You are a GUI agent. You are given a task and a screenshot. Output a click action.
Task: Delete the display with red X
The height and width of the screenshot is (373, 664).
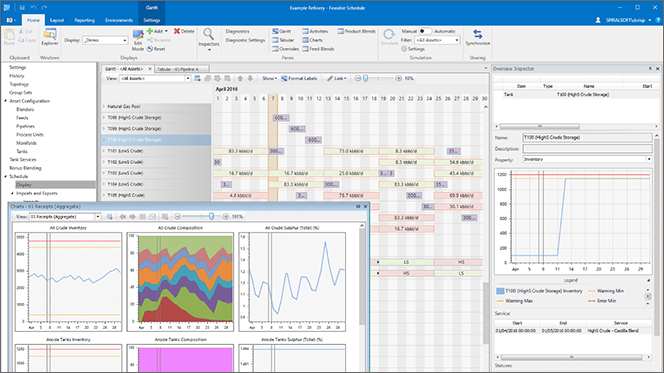pyautogui.click(x=184, y=31)
